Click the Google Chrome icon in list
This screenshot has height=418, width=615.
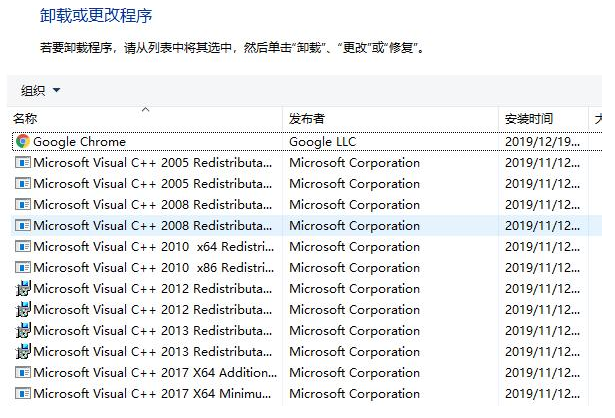(x=23, y=142)
